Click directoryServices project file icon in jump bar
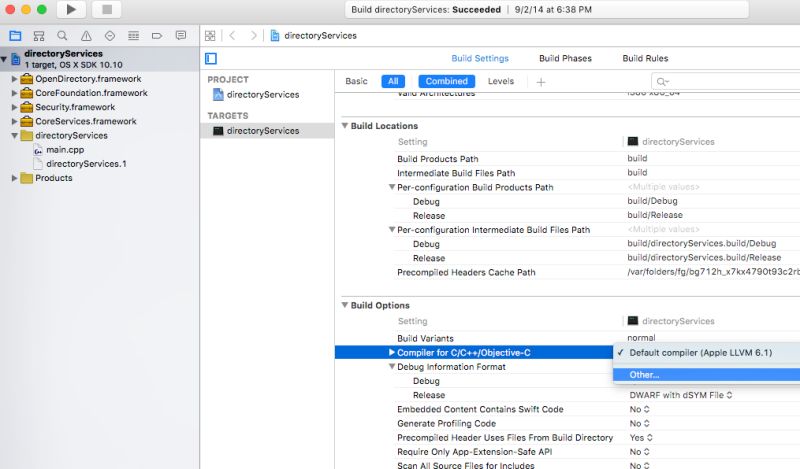800x469 pixels. point(275,36)
